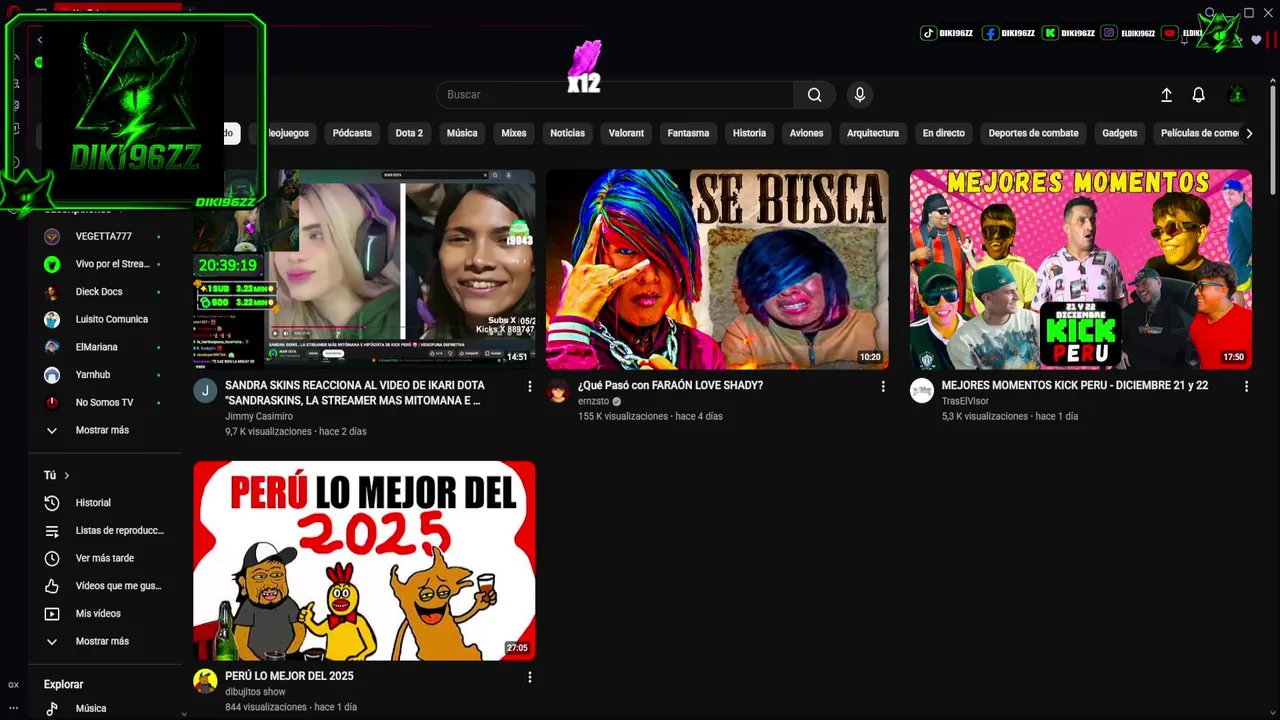Image resolution: width=1280 pixels, height=720 pixels.
Task: Click ernzsto channel avatar beside video title
Action: pyautogui.click(x=558, y=391)
